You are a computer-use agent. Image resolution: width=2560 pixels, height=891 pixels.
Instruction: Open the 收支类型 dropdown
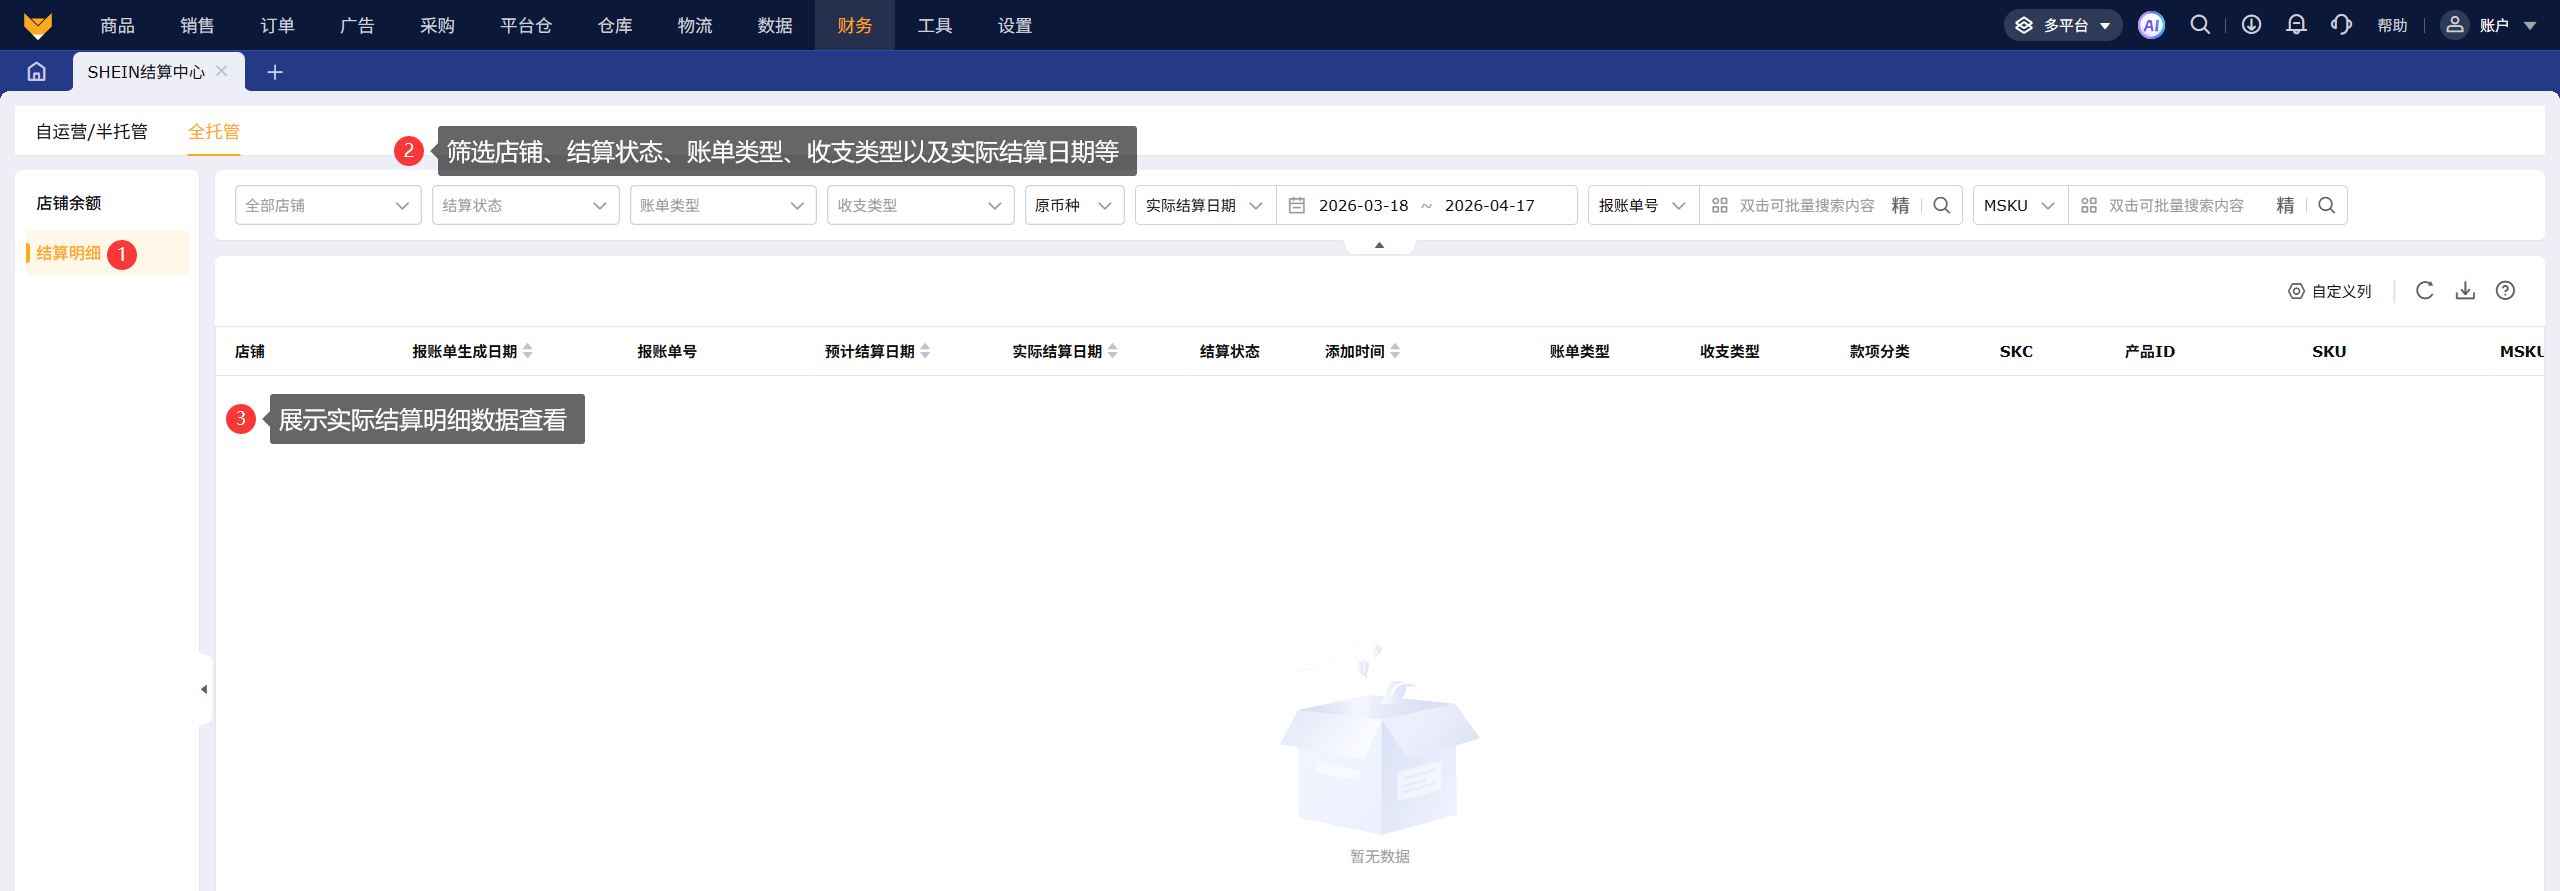[921, 205]
